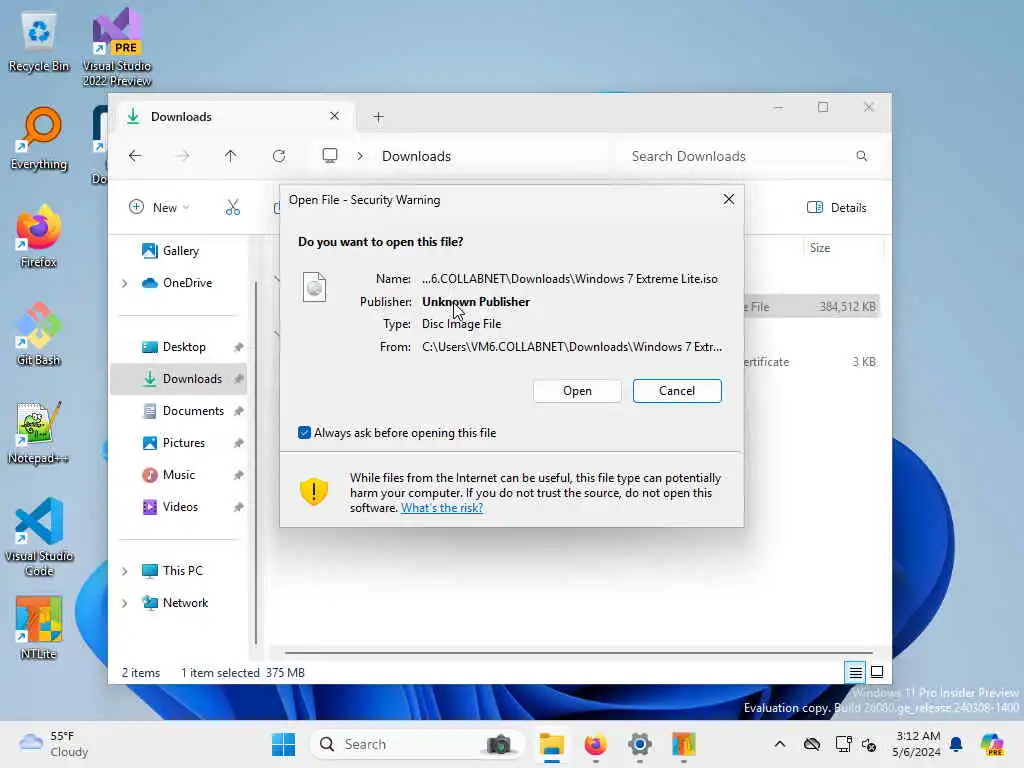Click the Cut scissors icon
This screenshot has height=768, width=1024.
[x=232, y=208]
